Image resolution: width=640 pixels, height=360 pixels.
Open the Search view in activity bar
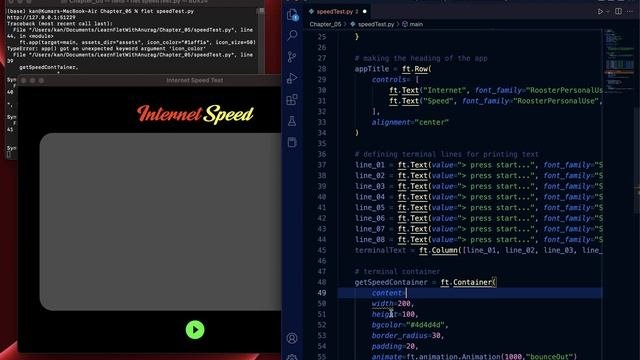(292, 36)
